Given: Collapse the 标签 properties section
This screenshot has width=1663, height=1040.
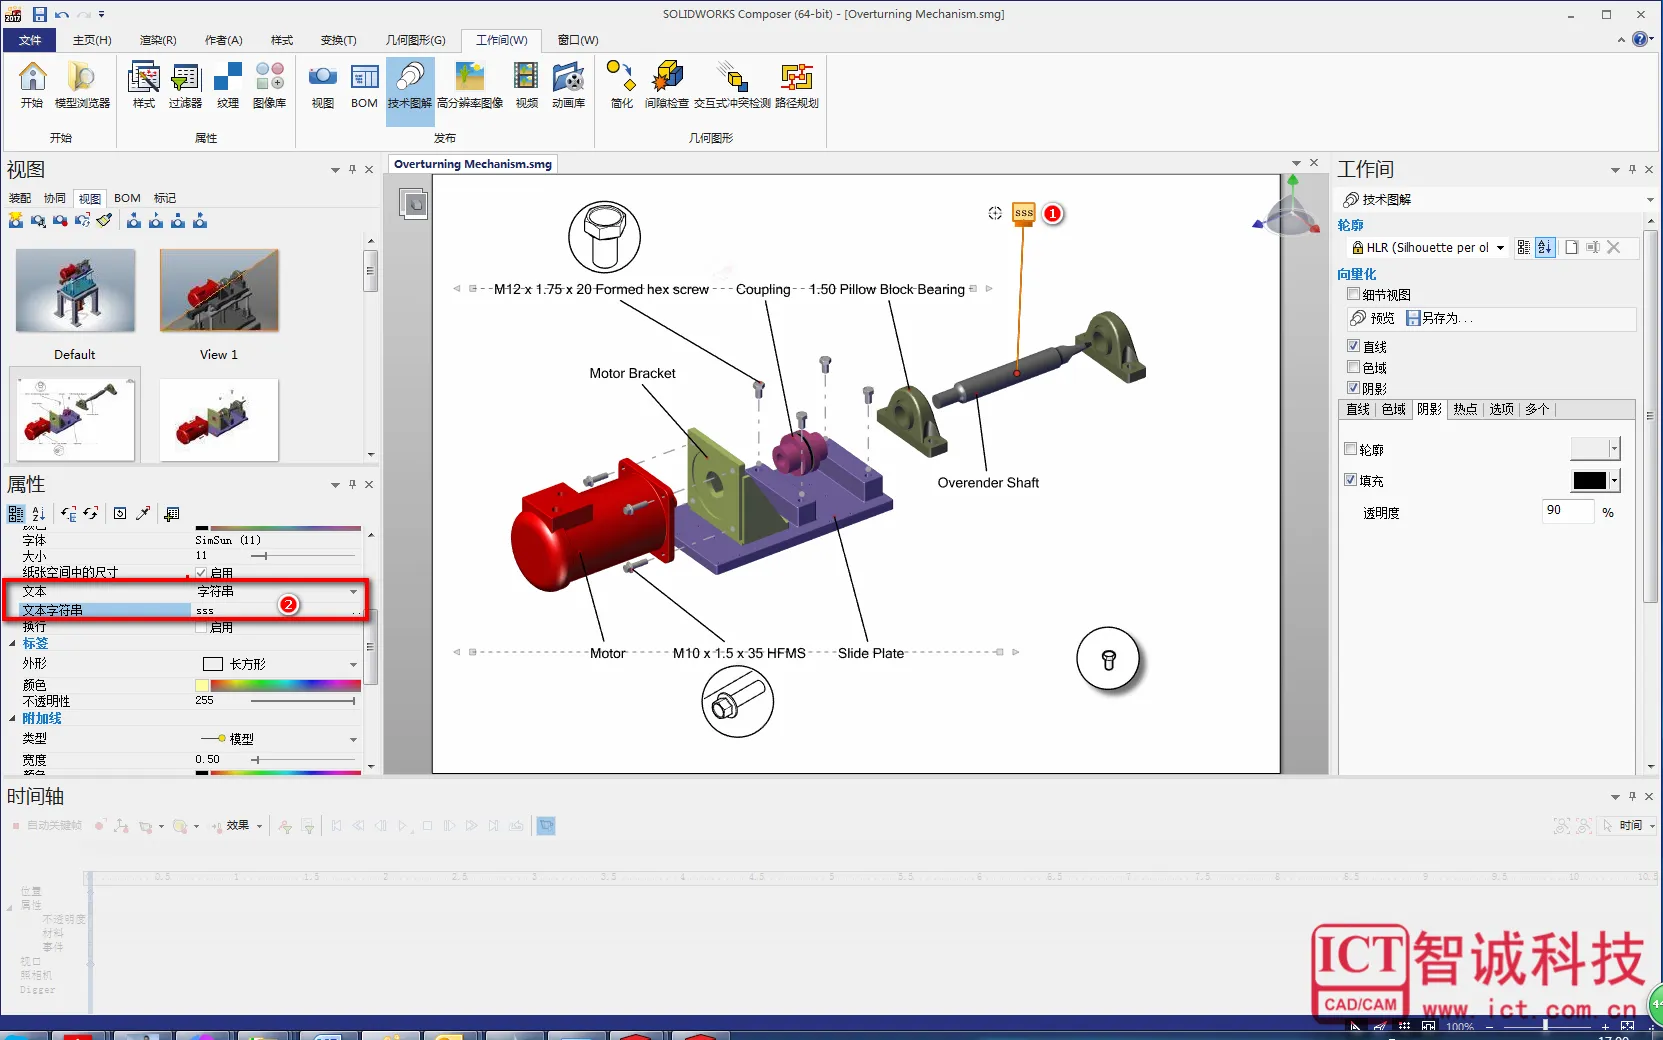Looking at the screenshot, I should pyautogui.click(x=12, y=644).
